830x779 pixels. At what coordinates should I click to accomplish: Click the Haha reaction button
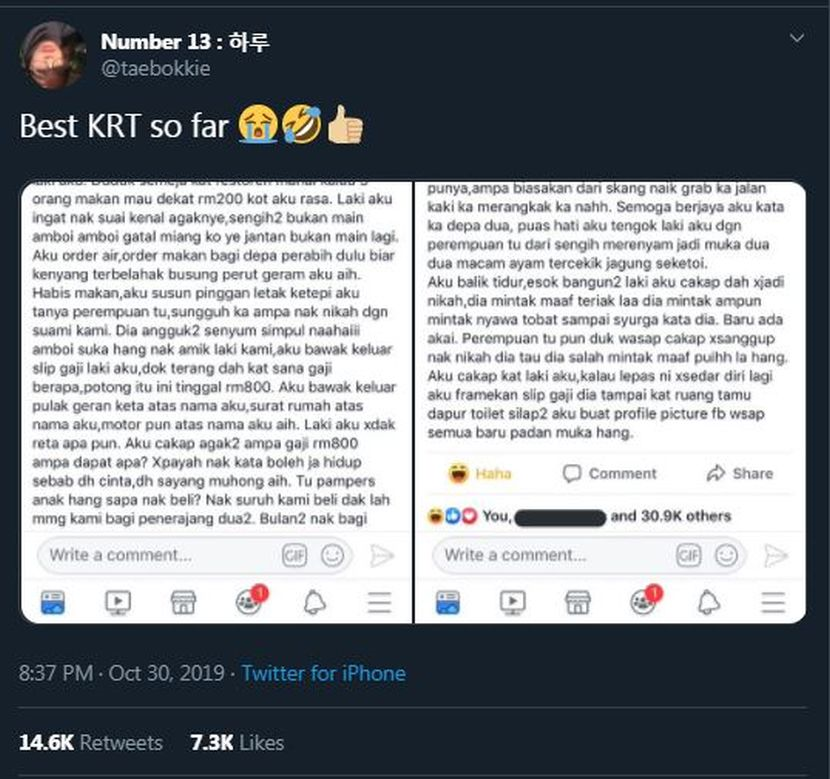pyautogui.click(x=480, y=473)
